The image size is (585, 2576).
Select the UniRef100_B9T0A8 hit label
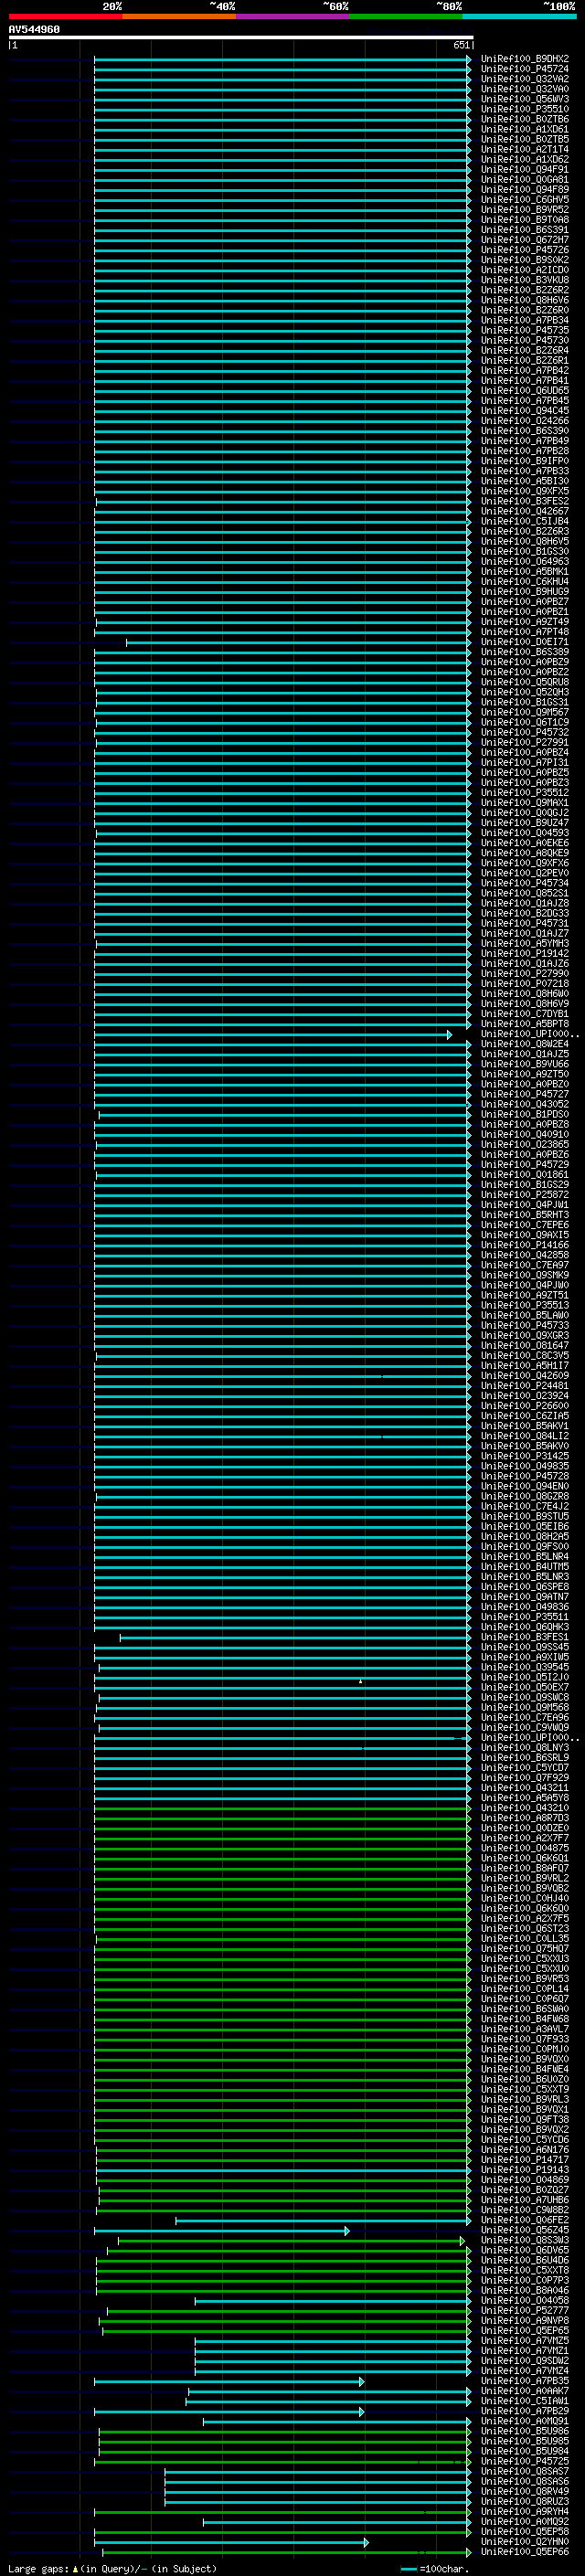524,220
